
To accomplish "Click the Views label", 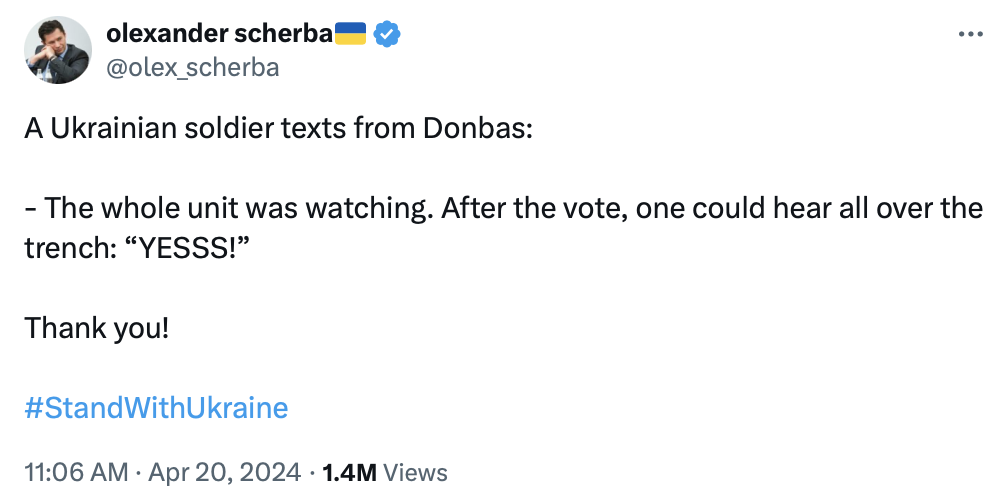I will click(415, 472).
